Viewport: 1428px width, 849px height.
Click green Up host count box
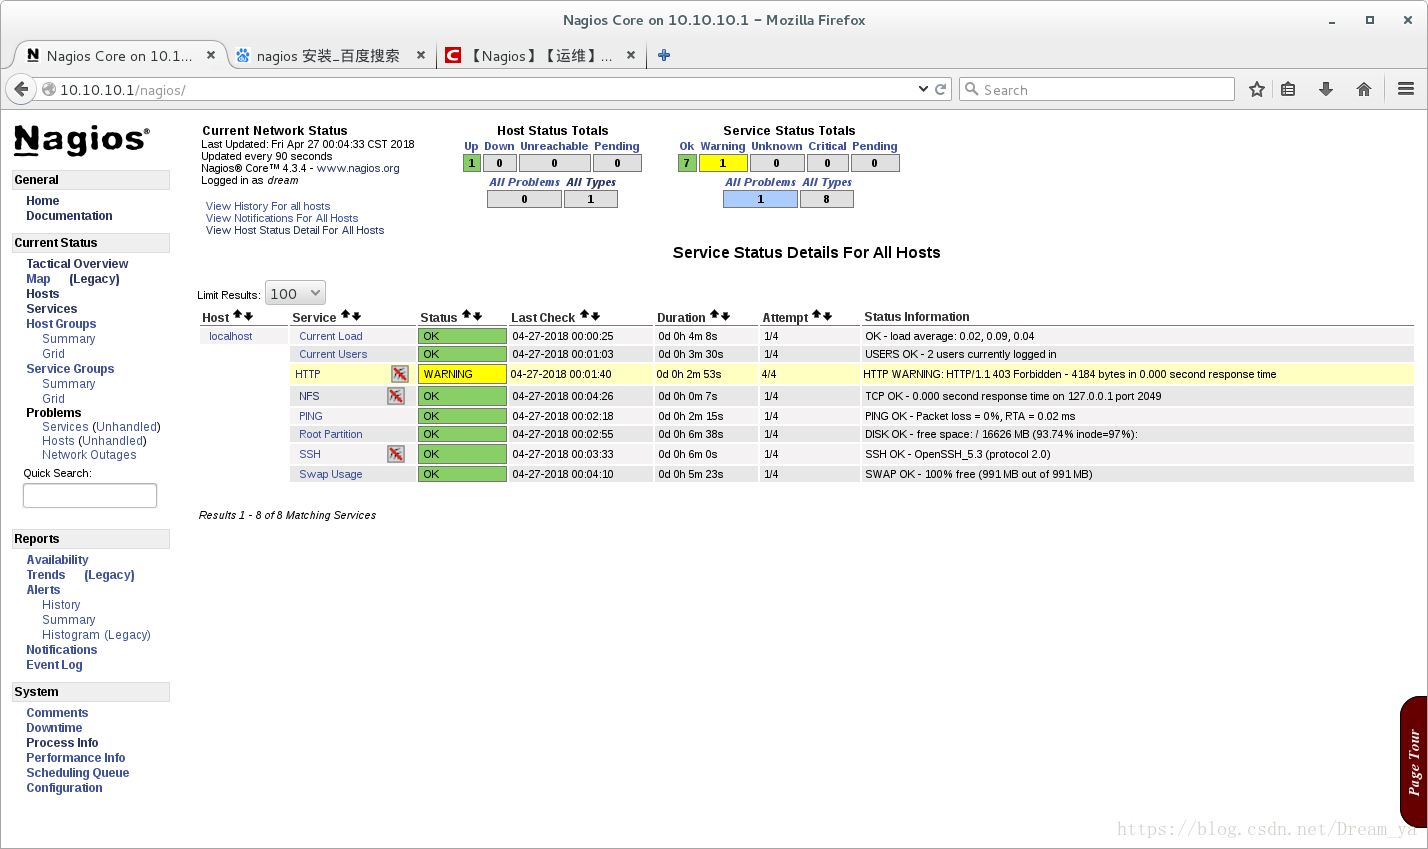click(472, 163)
